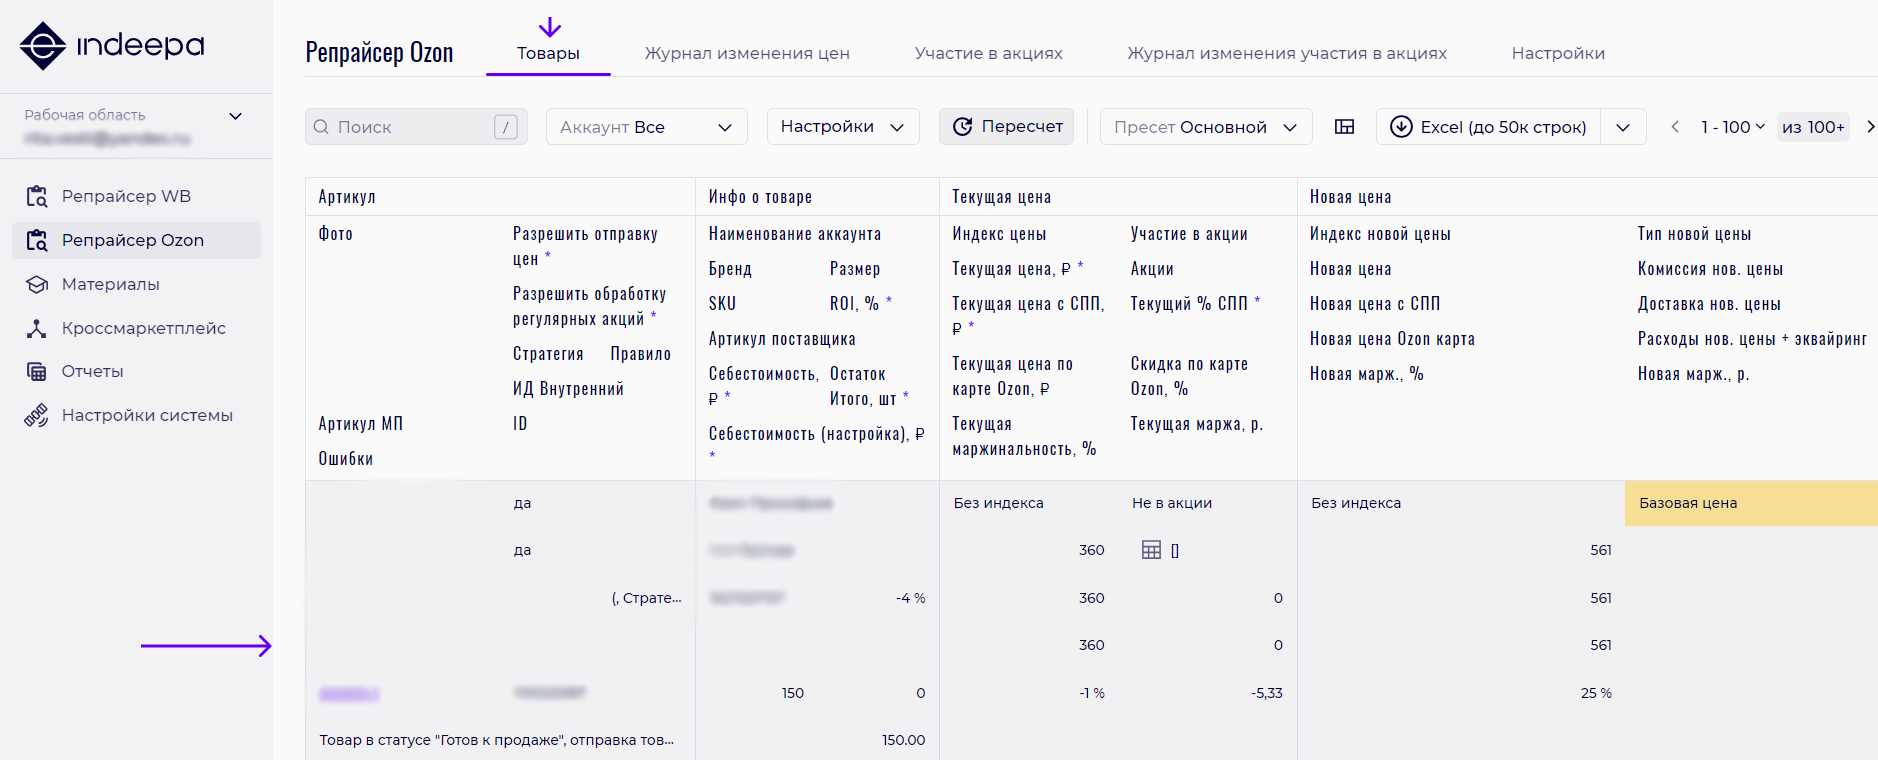Viewport: 1878px width, 760px height.
Task: Open Материалы section icon
Action: [37, 284]
